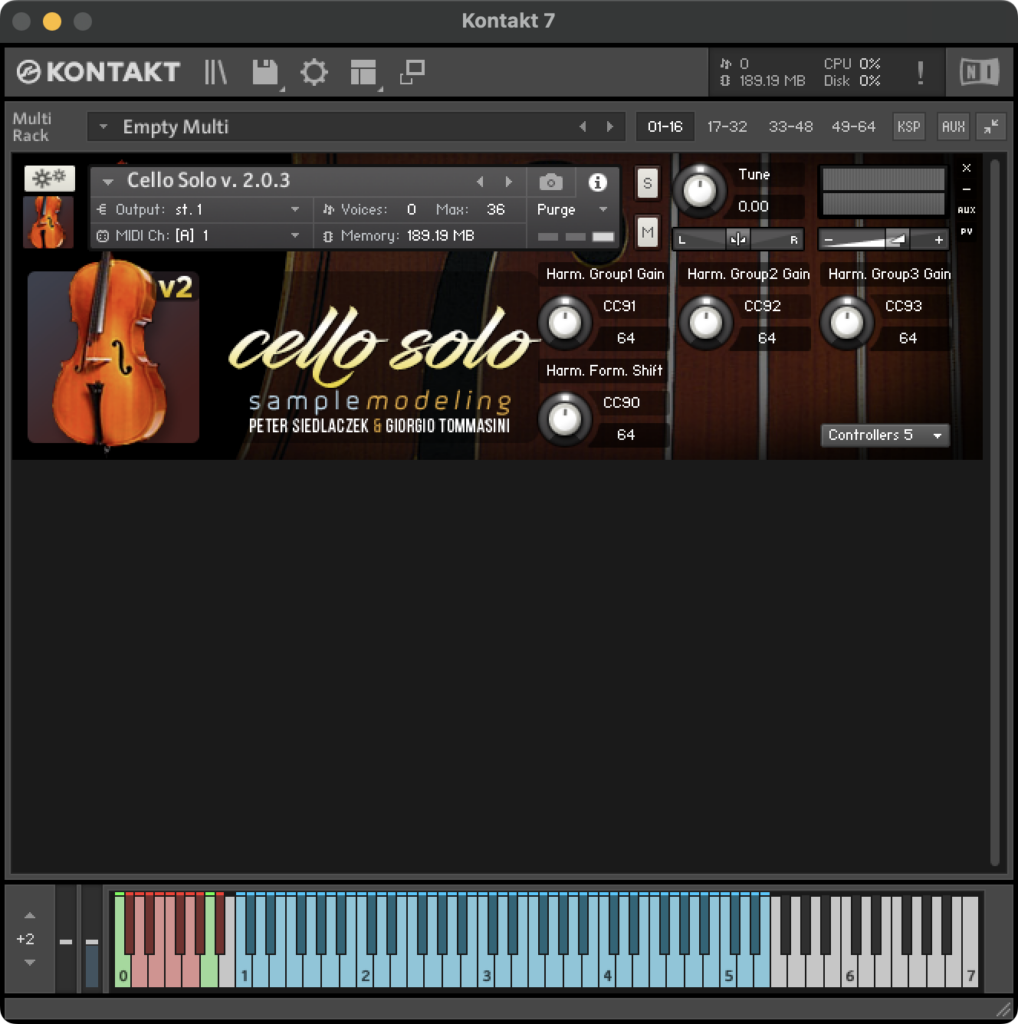Click the Harm. Form. Shift knob
The height and width of the screenshot is (1024, 1018).
[x=565, y=418]
